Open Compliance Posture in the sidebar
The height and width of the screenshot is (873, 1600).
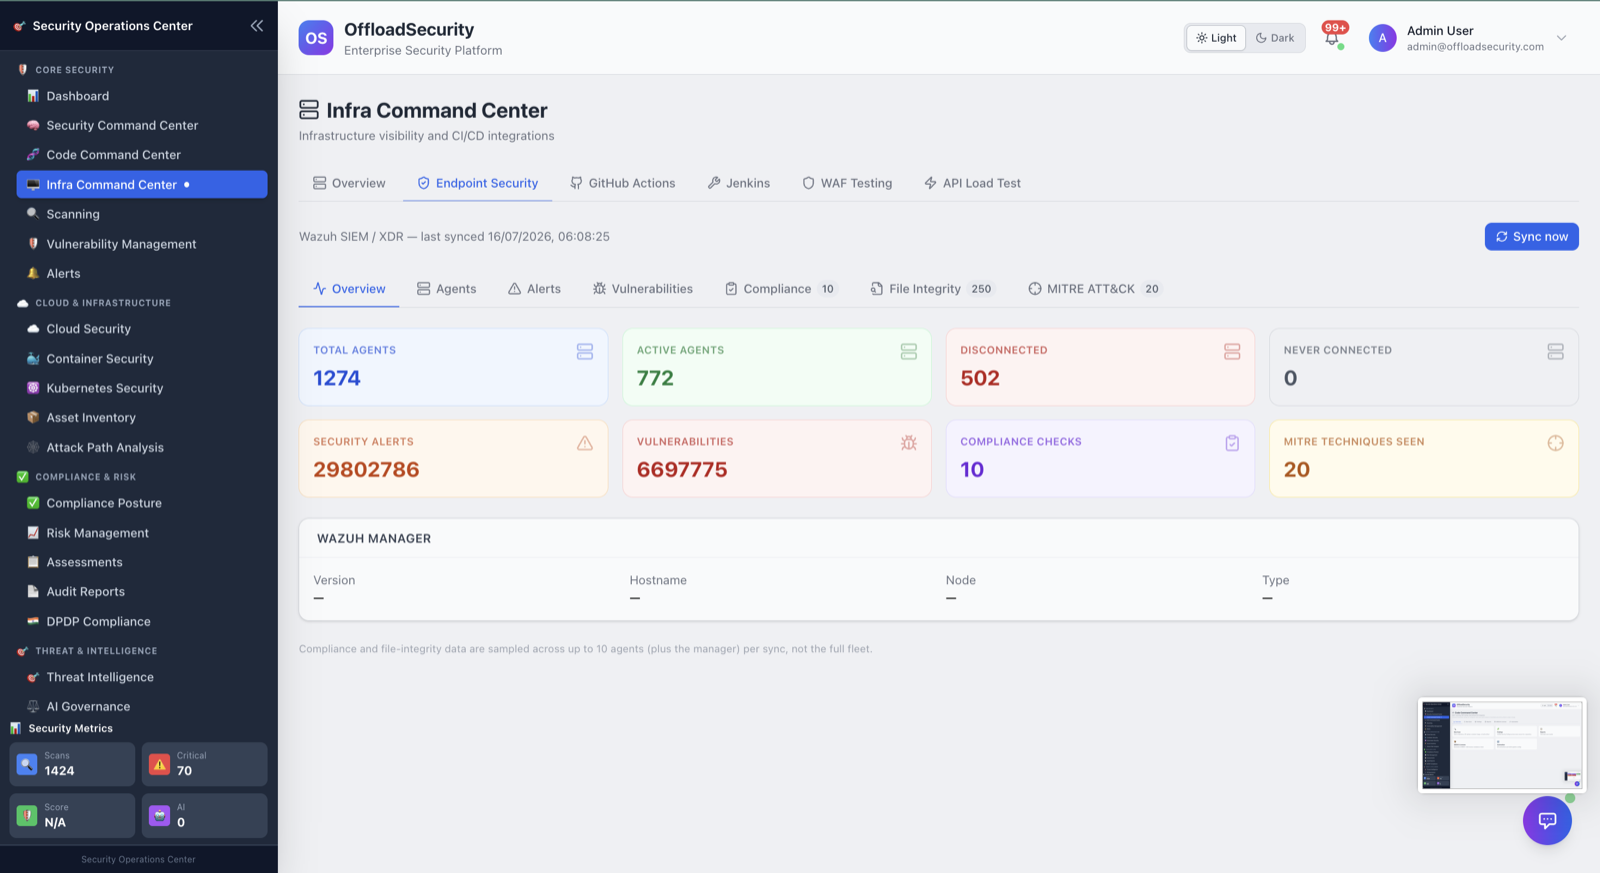pyautogui.click(x=141, y=503)
